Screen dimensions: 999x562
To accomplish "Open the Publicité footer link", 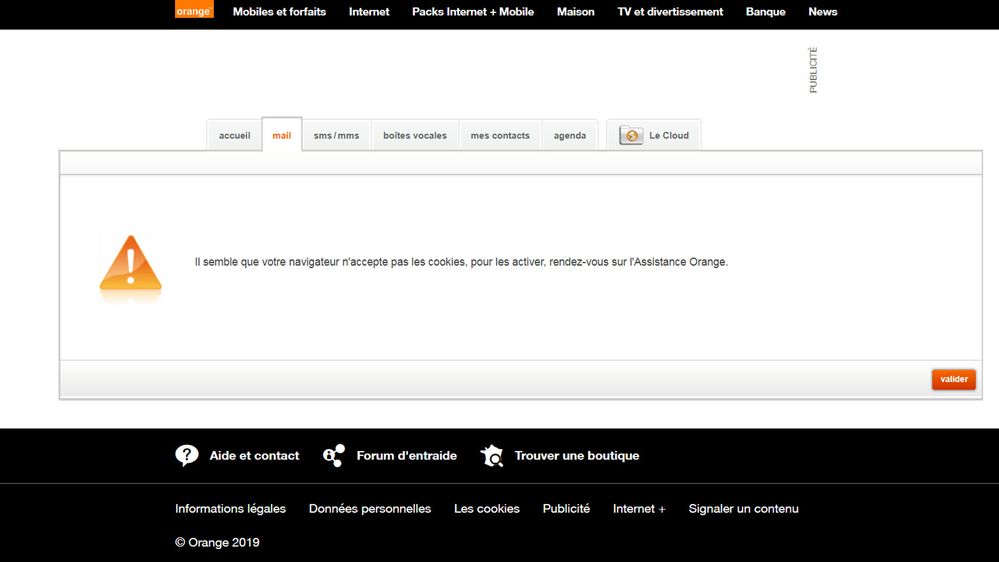I will tap(566, 508).
